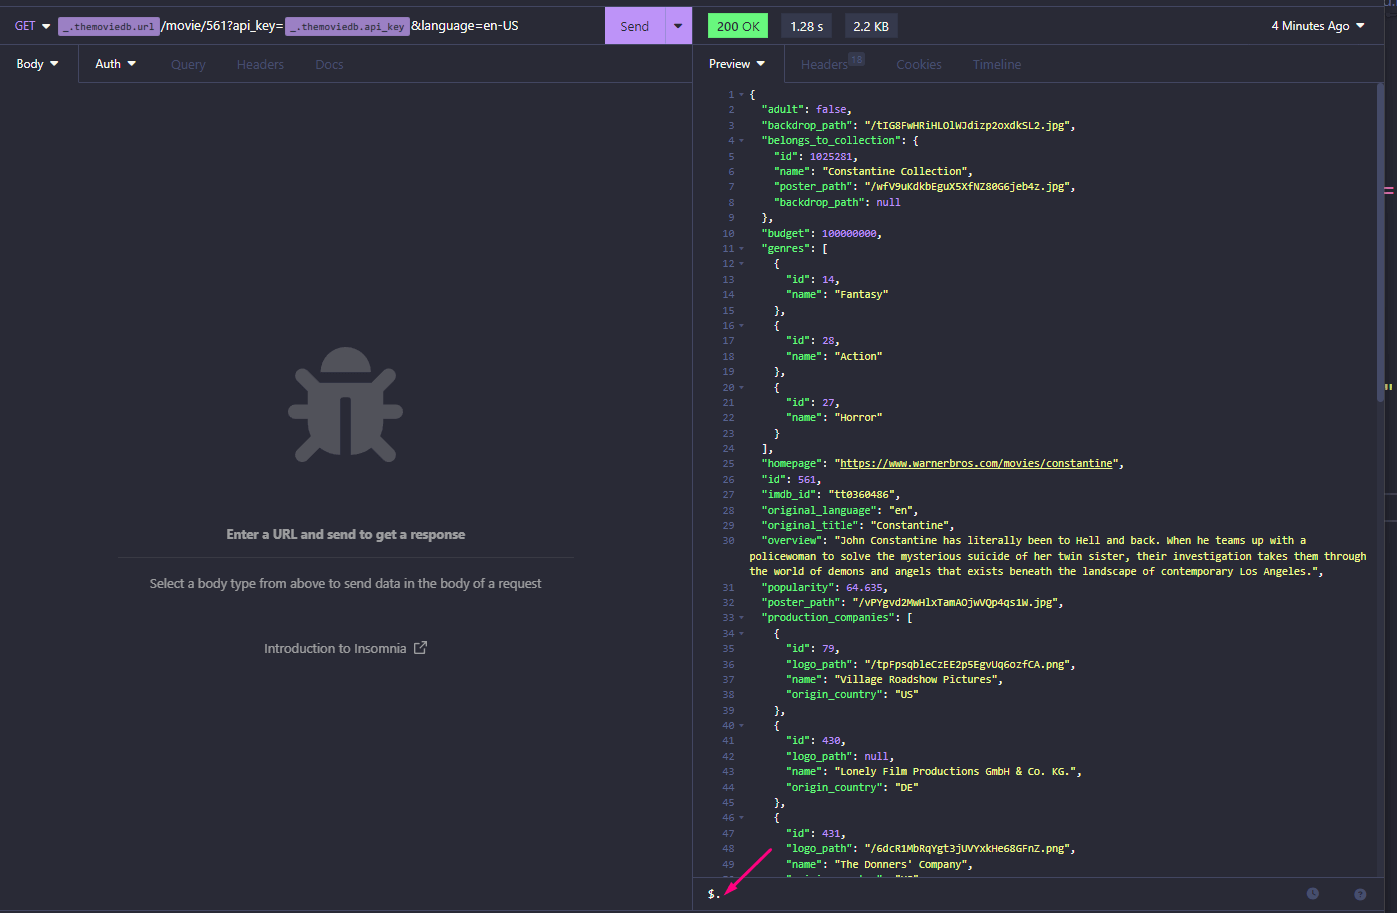Screen dimensions: 1397x913
Task: Click the "Horror" genre name
Action: 858,418
